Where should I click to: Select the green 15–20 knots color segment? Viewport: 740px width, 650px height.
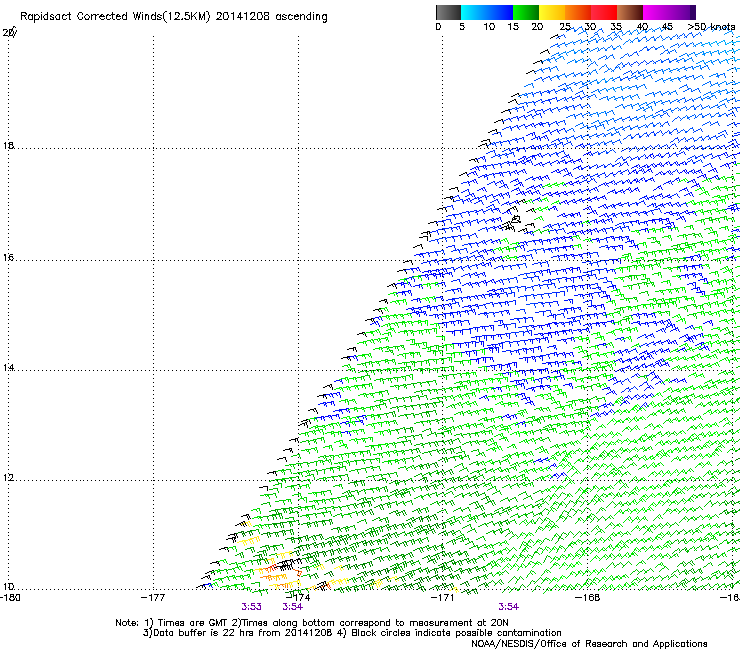click(x=526, y=12)
